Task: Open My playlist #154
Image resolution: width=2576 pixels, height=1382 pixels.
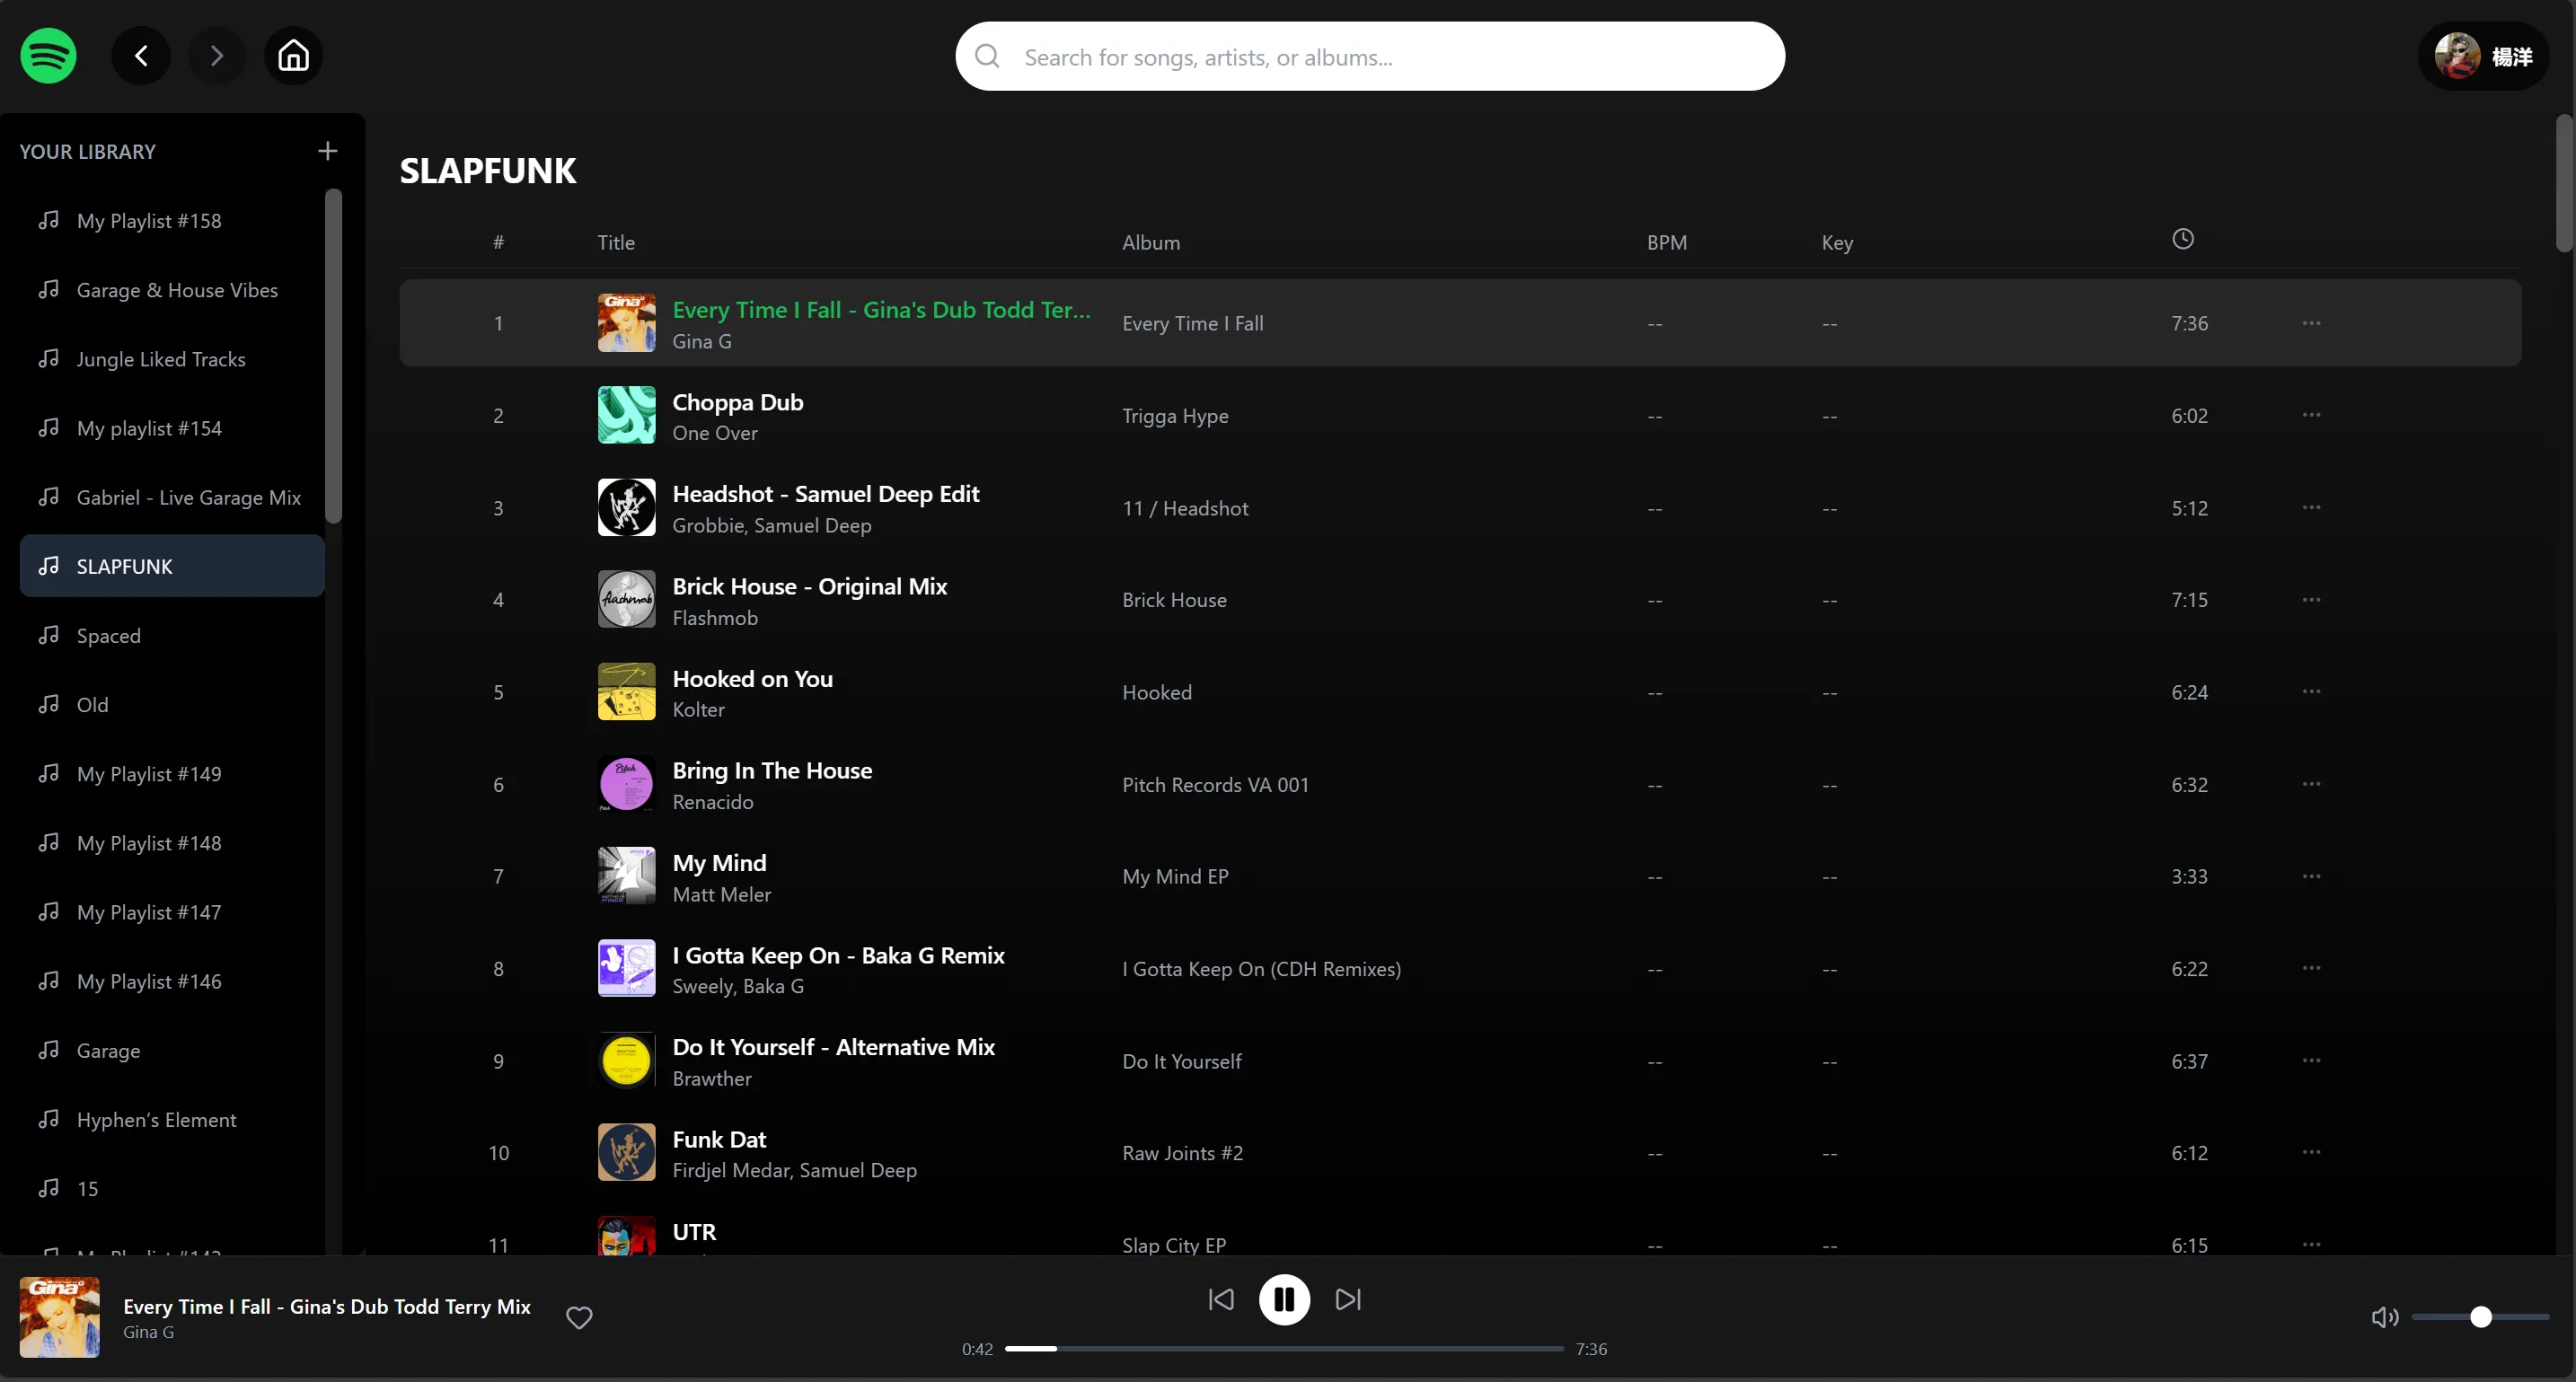Action: pos(172,427)
